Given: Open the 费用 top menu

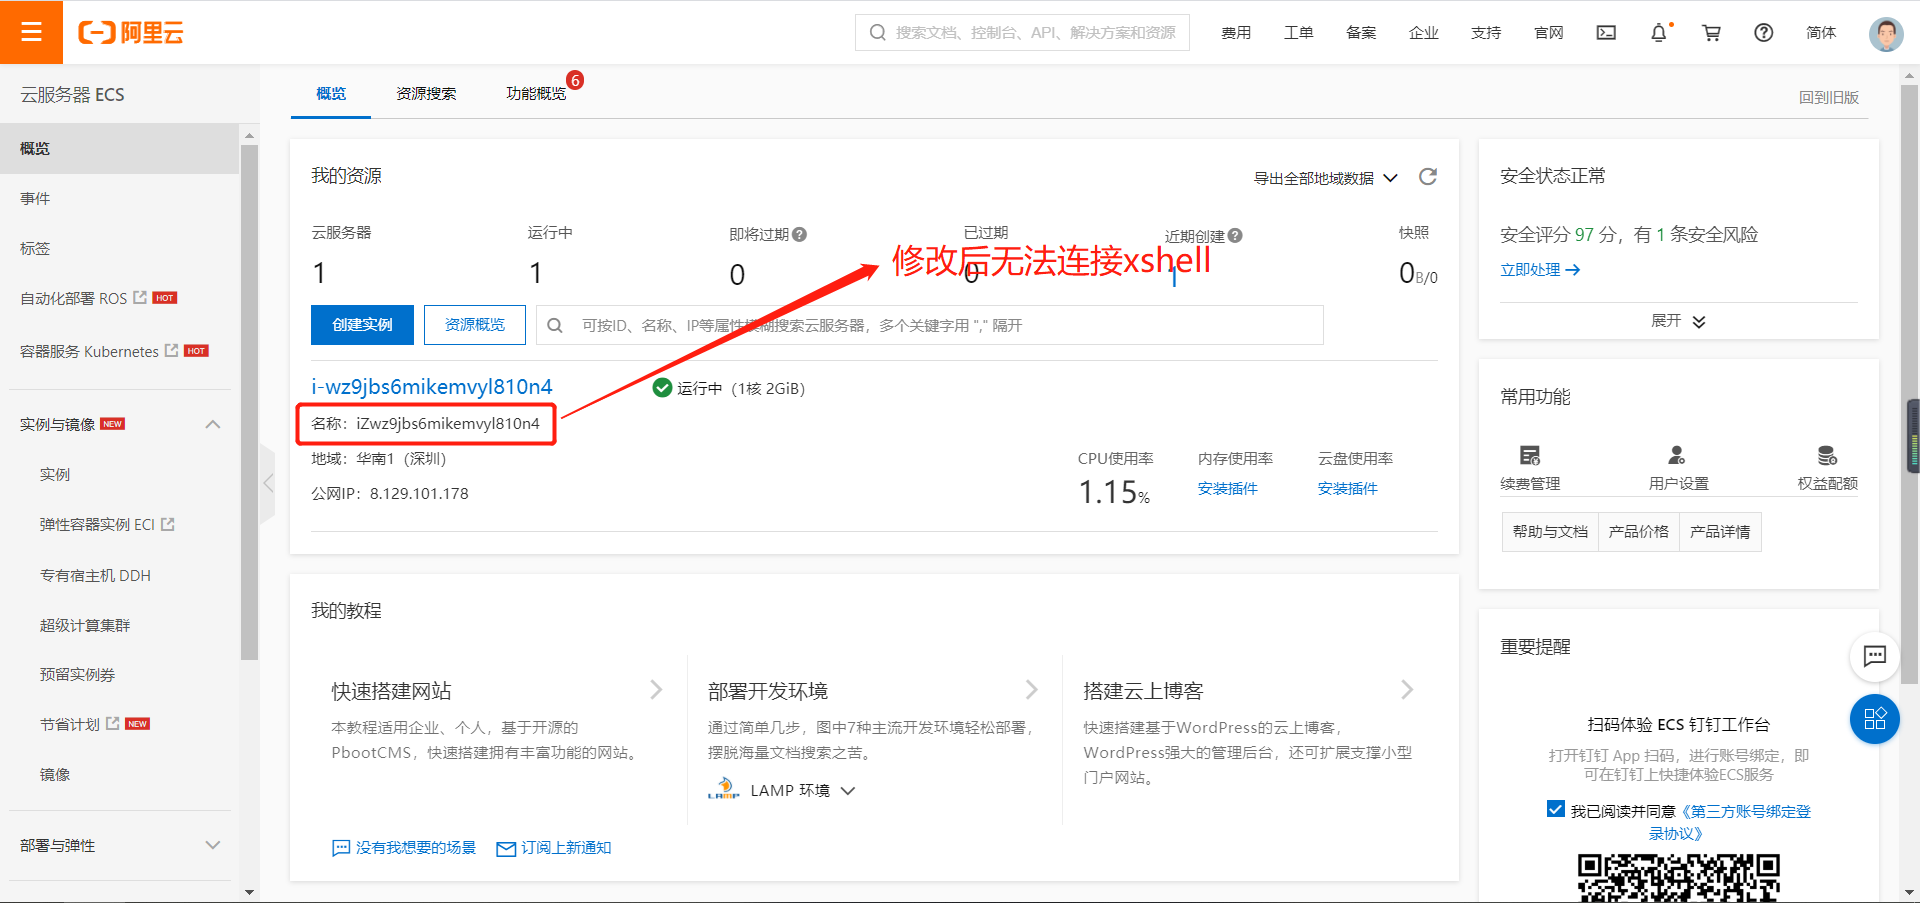Looking at the screenshot, I should (1236, 33).
